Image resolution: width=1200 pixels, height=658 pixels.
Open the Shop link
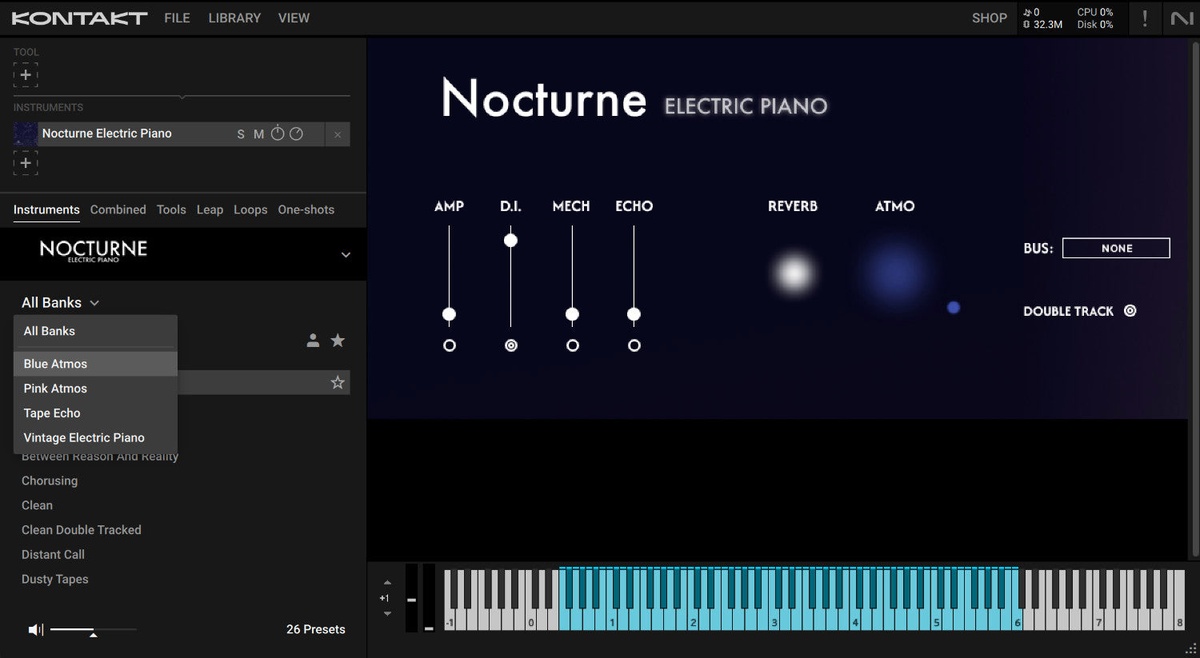click(989, 18)
